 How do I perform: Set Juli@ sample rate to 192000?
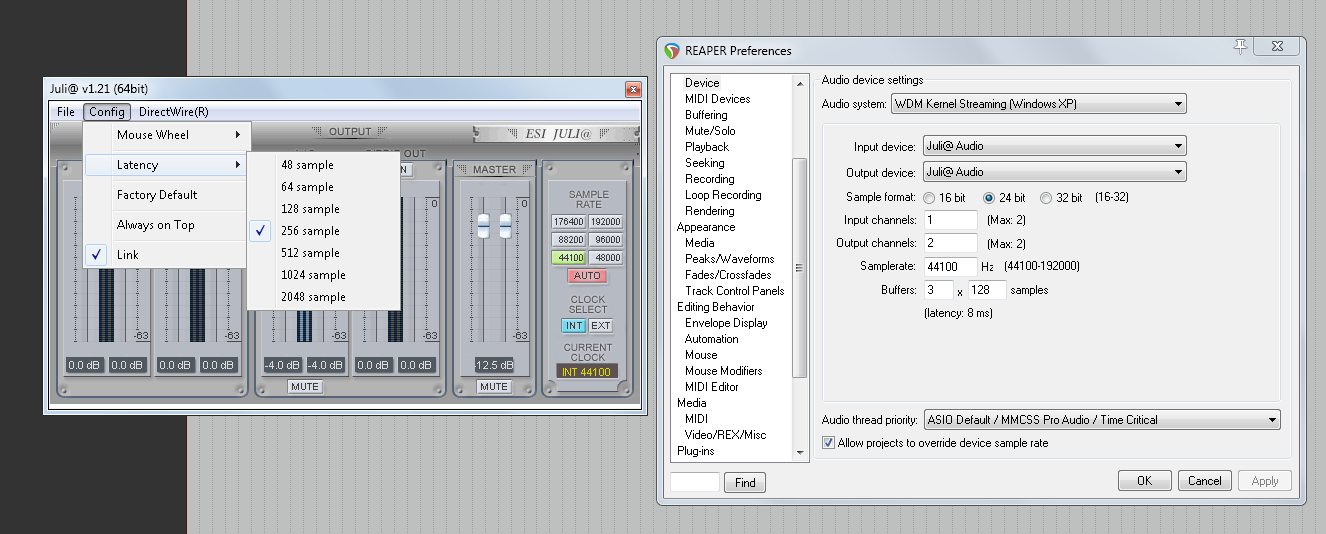click(605, 222)
